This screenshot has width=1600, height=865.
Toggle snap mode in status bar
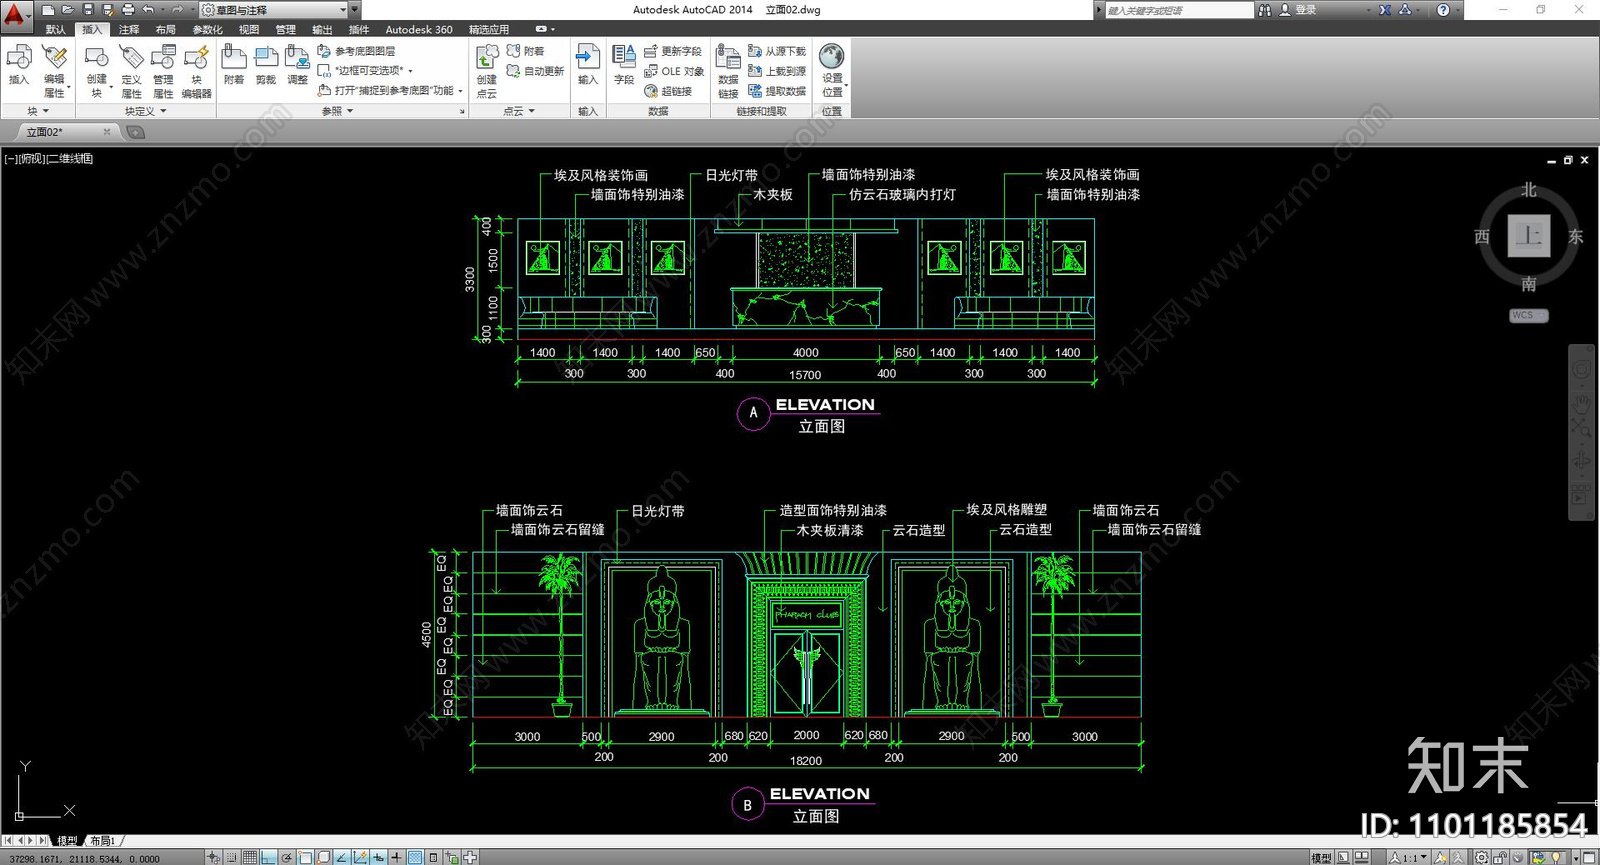click(232, 857)
